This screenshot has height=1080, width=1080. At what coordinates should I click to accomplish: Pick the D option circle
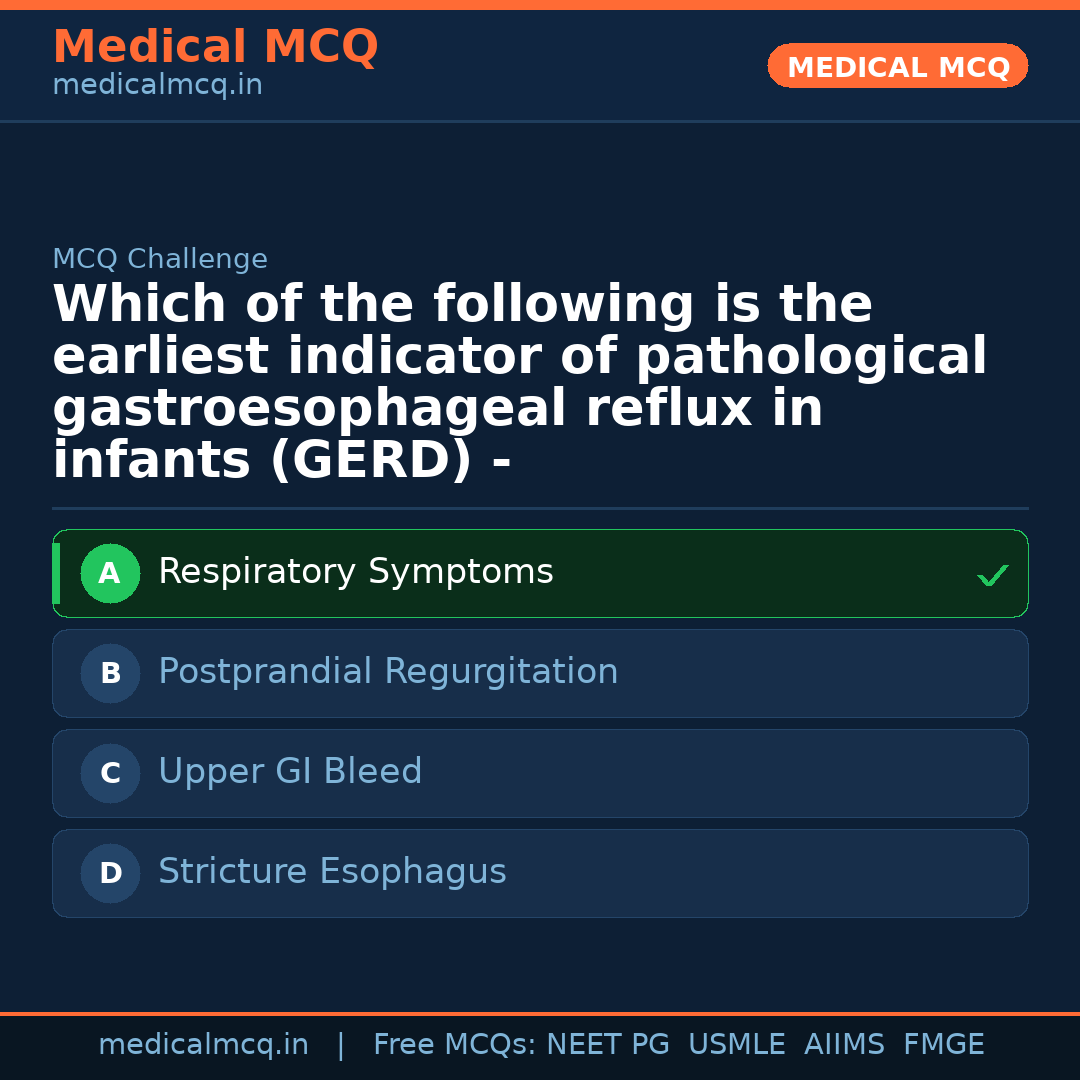point(110,874)
